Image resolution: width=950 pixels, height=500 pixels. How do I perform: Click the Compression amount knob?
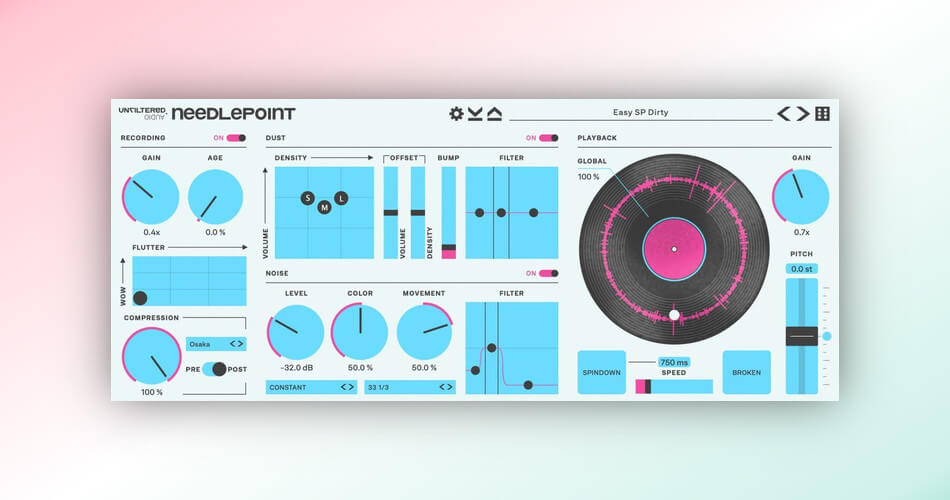(151, 356)
